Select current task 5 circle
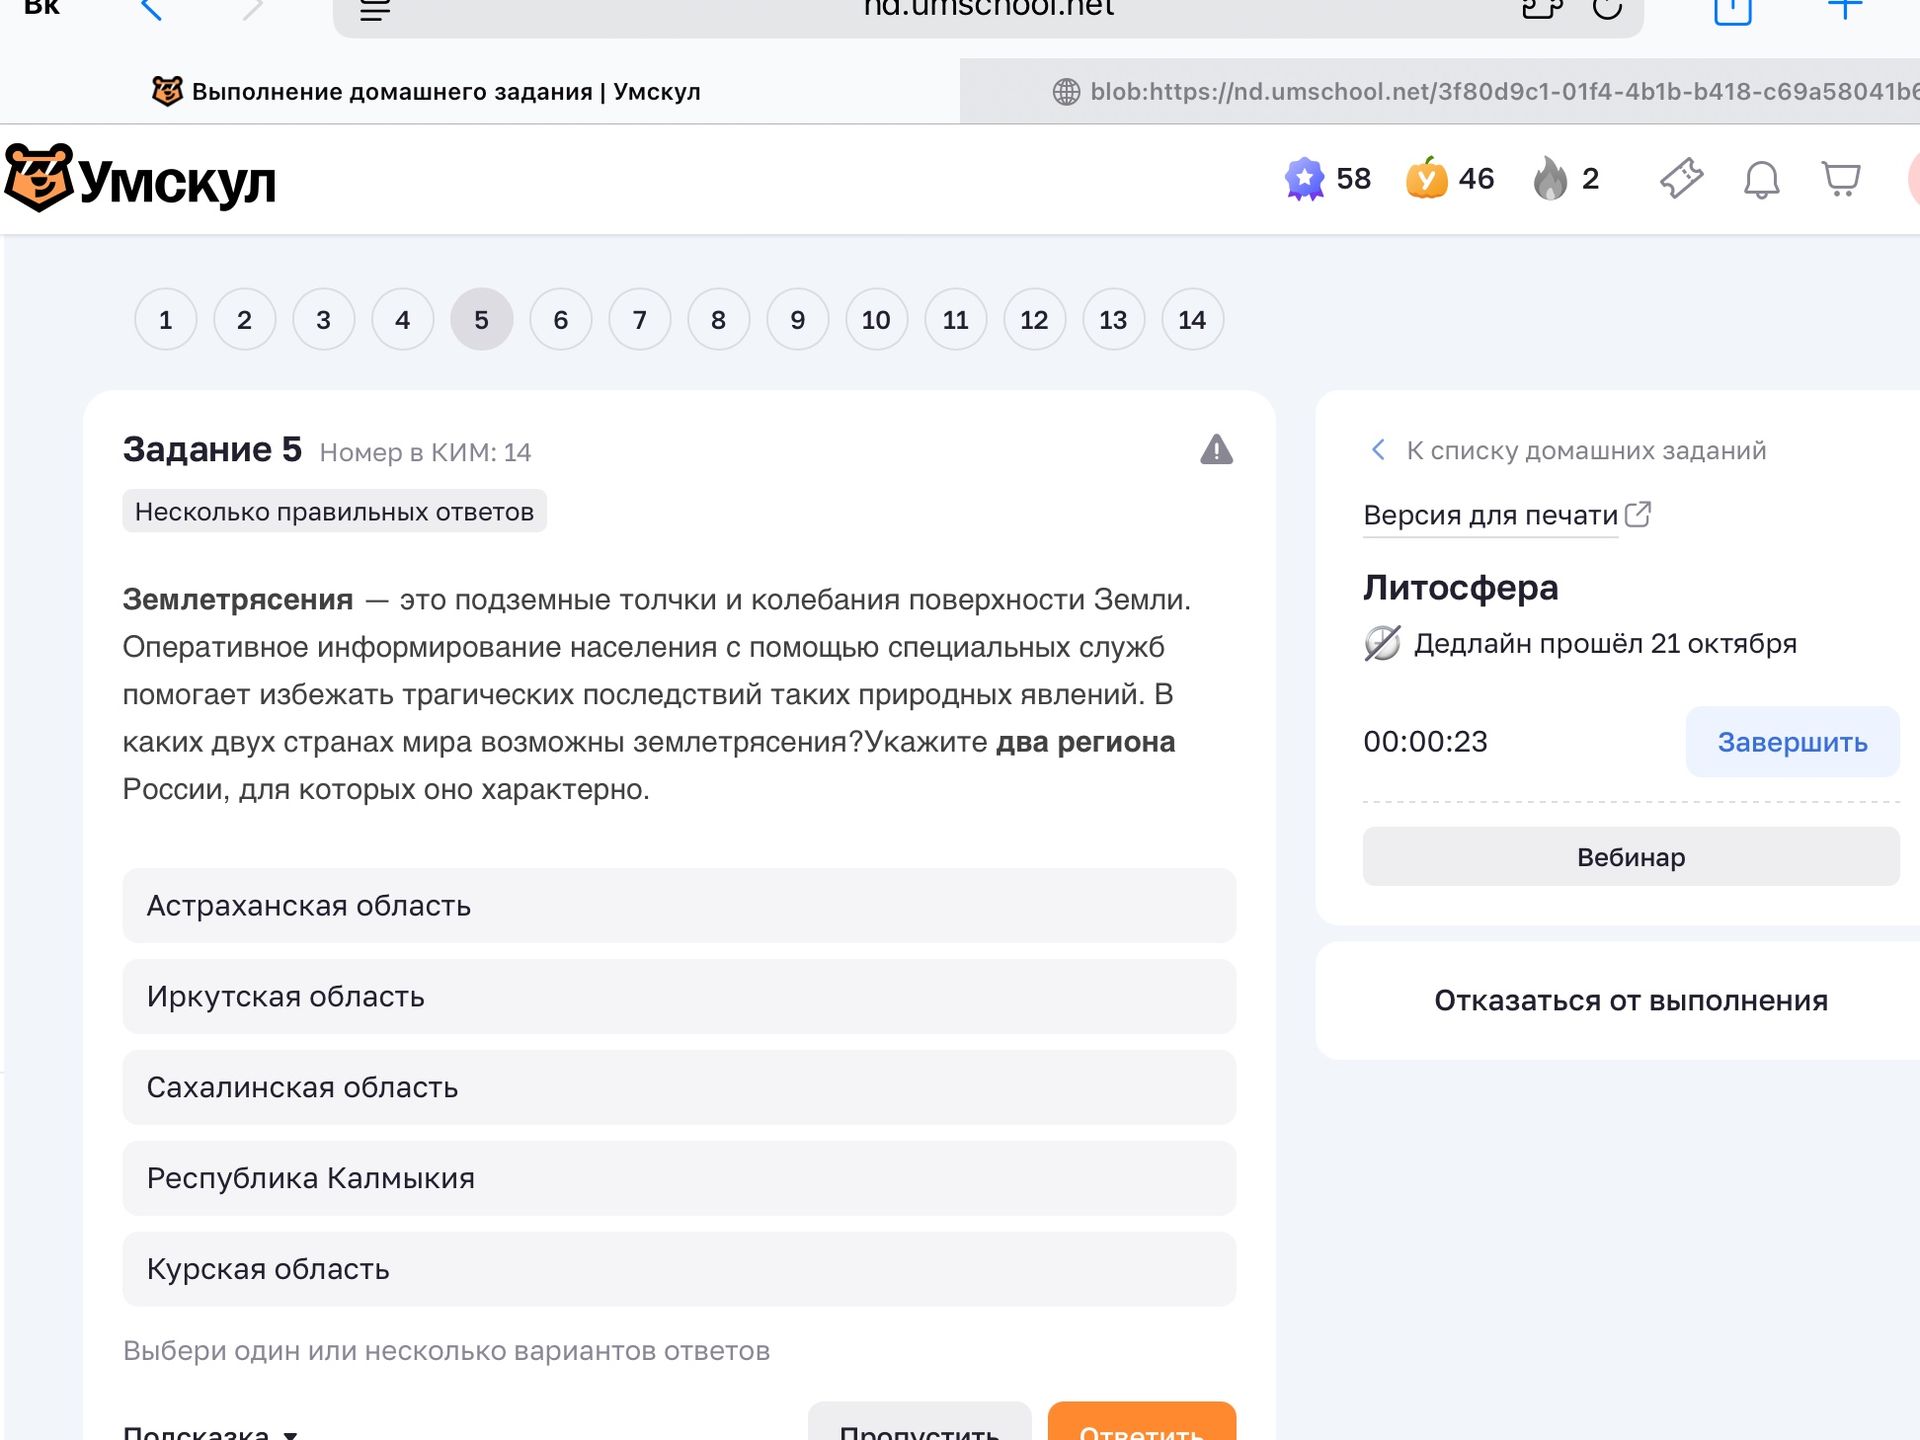This screenshot has width=1920, height=1440. [481, 320]
